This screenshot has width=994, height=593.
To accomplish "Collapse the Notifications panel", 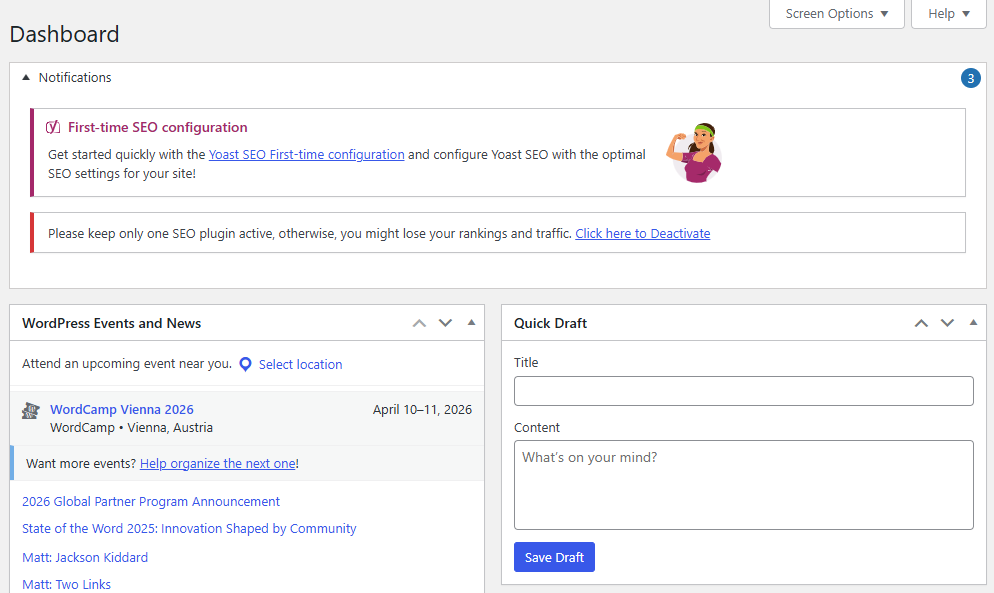I will (25, 77).
